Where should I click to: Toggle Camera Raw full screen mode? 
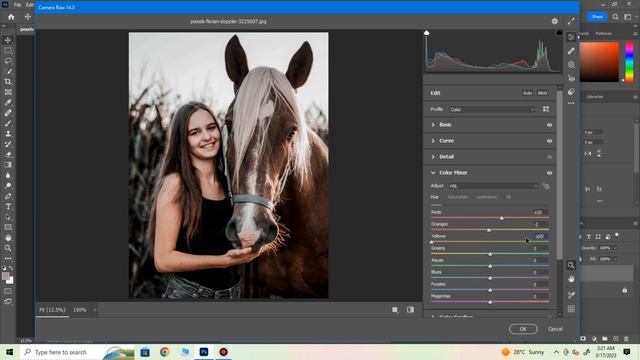point(571,21)
